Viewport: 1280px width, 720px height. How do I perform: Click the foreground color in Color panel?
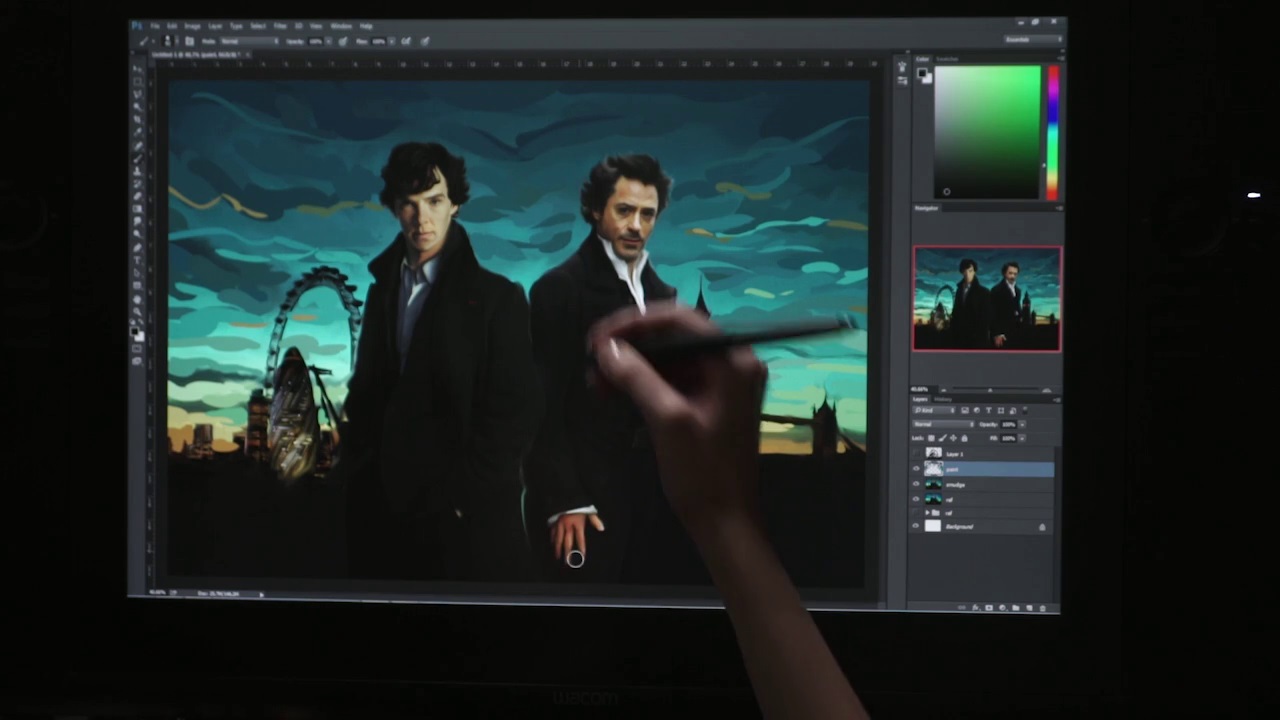tap(922, 73)
